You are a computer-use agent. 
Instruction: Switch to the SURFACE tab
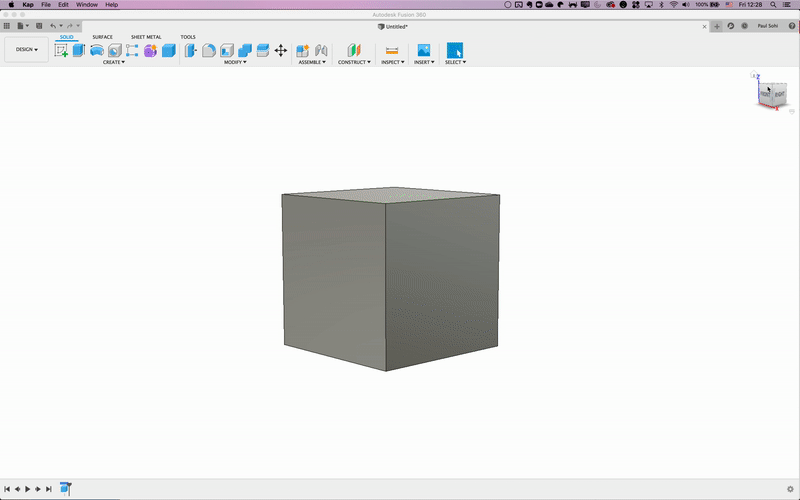103,37
